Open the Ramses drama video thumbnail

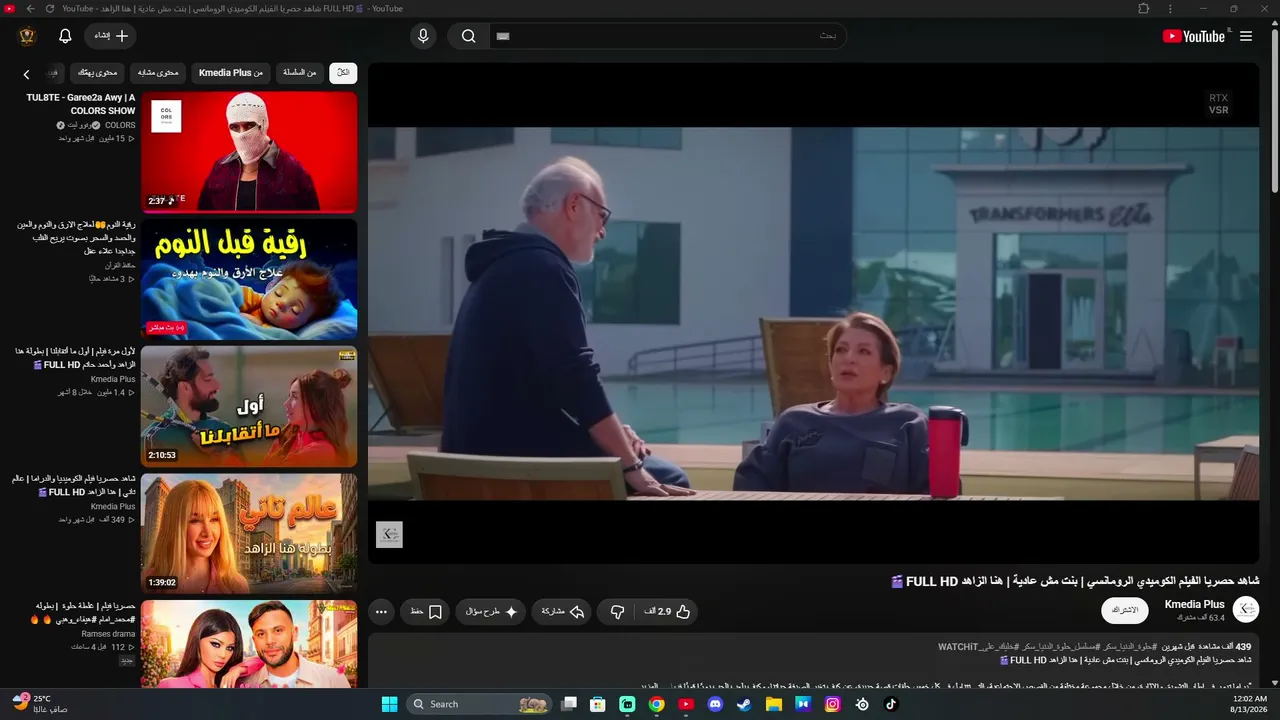(x=249, y=643)
